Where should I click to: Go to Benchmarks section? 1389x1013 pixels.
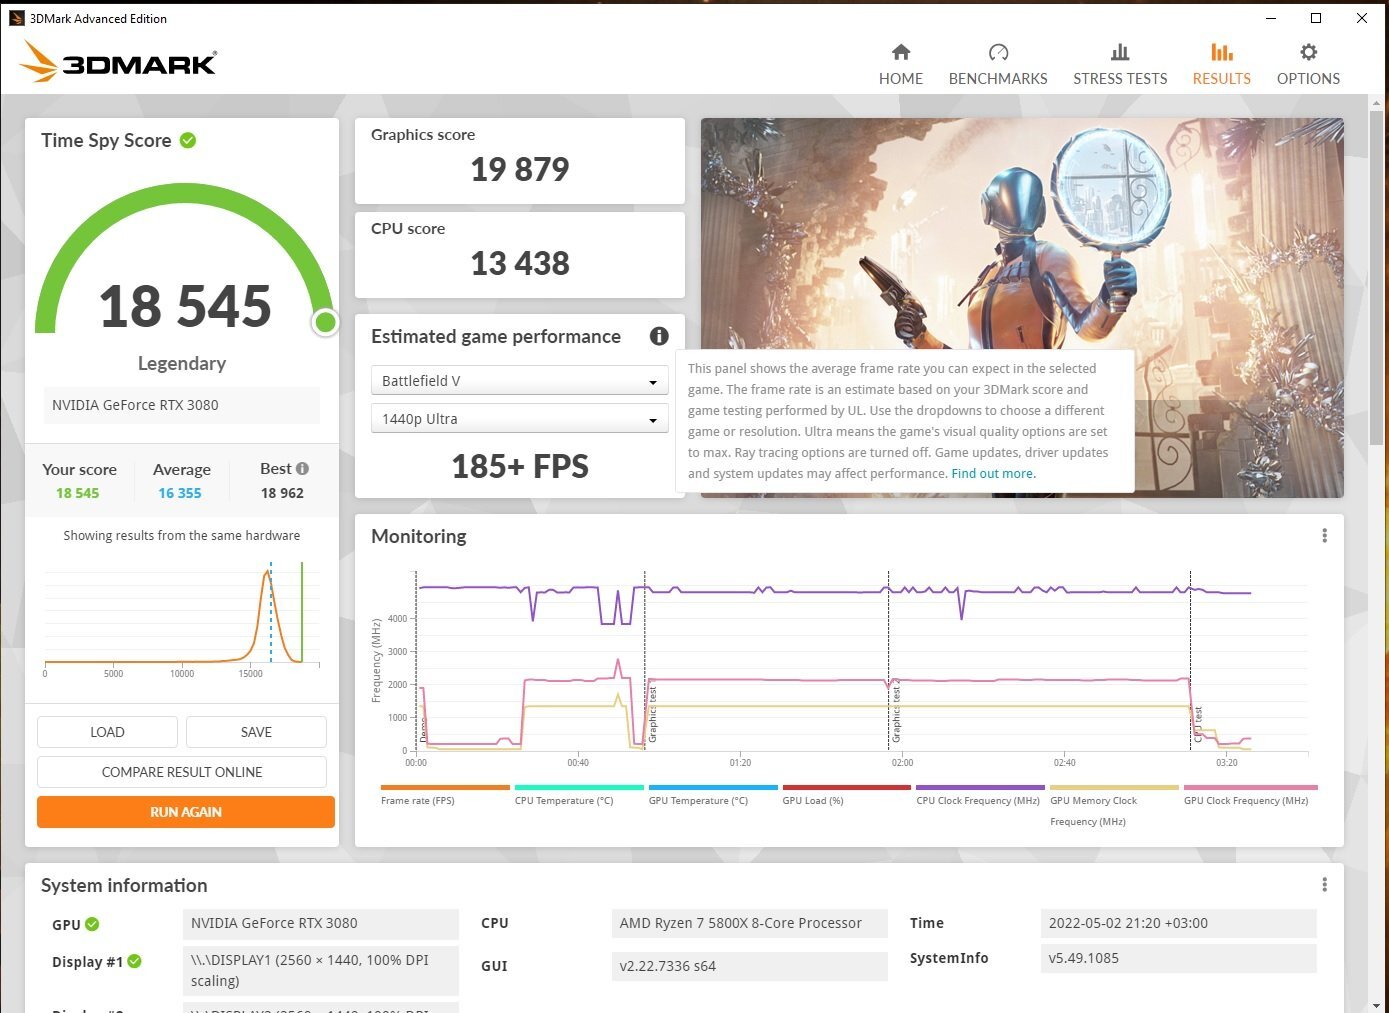[997, 65]
